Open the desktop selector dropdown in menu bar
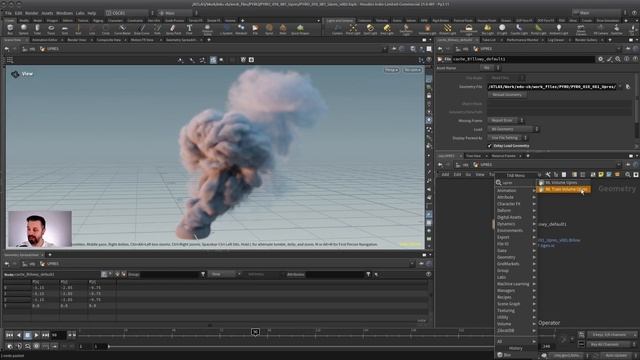The image size is (640, 360). pyautogui.click(x=128, y=13)
